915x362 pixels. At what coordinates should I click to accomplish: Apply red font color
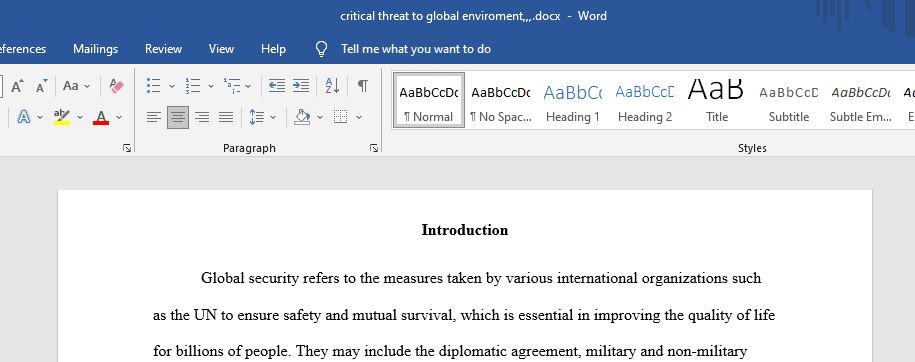pos(101,117)
